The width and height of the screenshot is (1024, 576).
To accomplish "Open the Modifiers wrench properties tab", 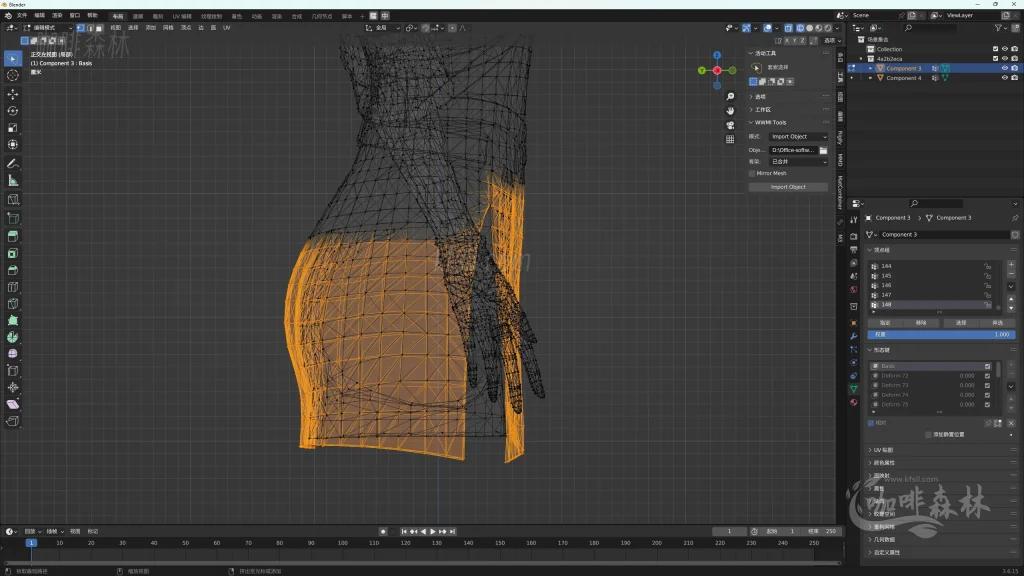I will click(854, 336).
